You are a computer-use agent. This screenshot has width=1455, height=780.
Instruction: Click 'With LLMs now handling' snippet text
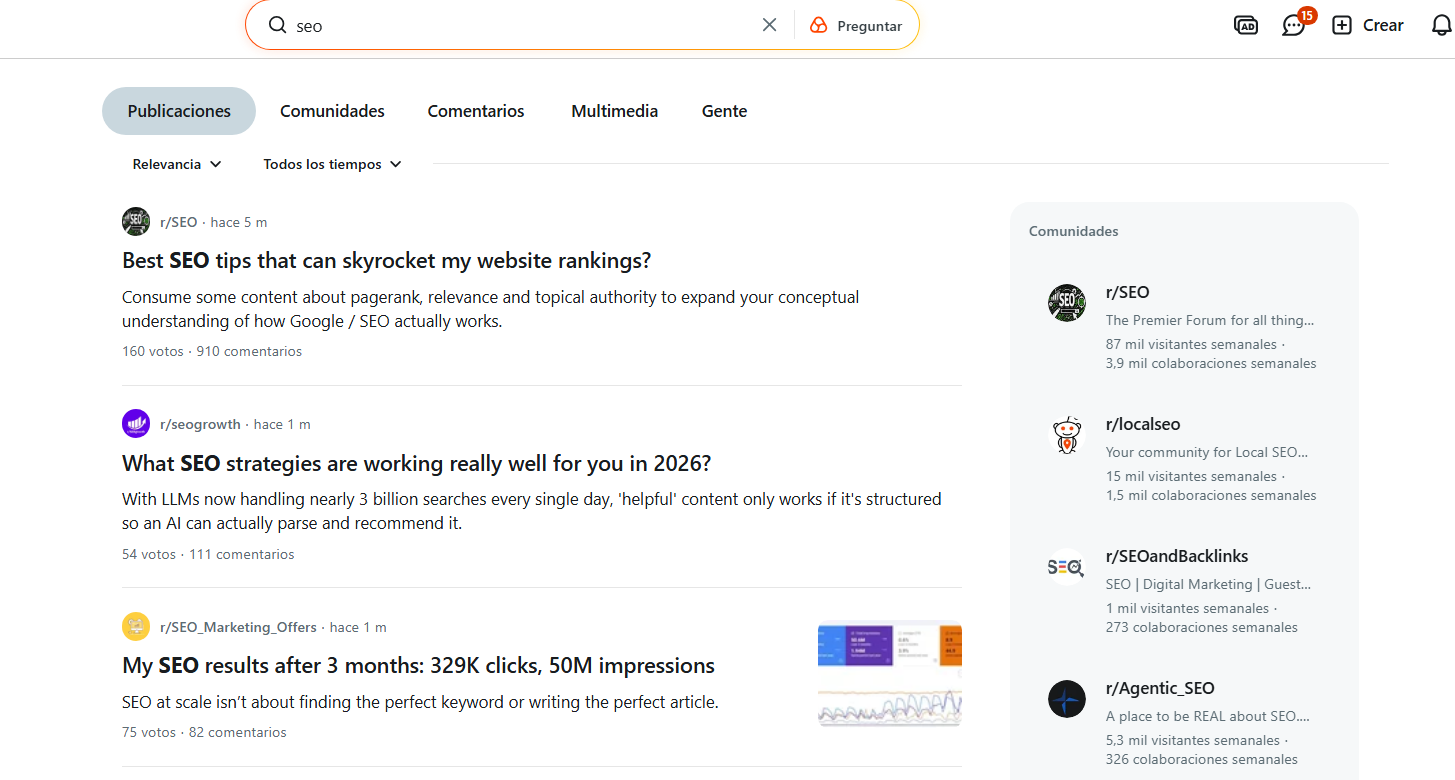coord(532,511)
